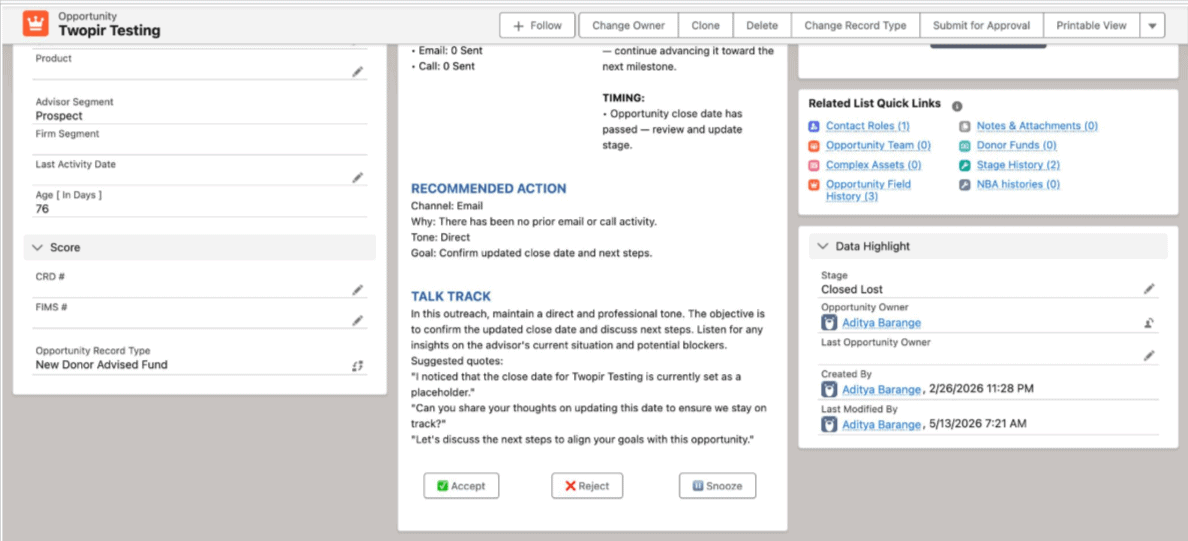Screen dimensions: 1188x541
Task: Click change record type icon beside New Donor Advised Fund
Action: click(358, 365)
